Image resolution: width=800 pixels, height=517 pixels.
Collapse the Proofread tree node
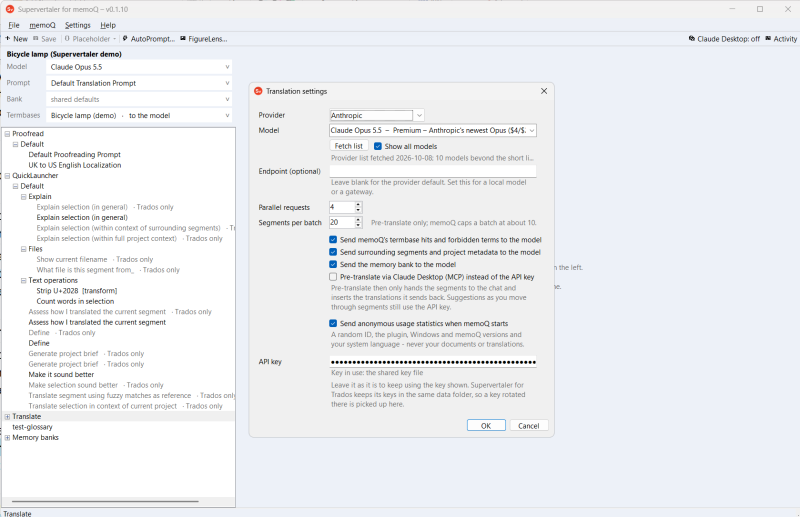8,134
